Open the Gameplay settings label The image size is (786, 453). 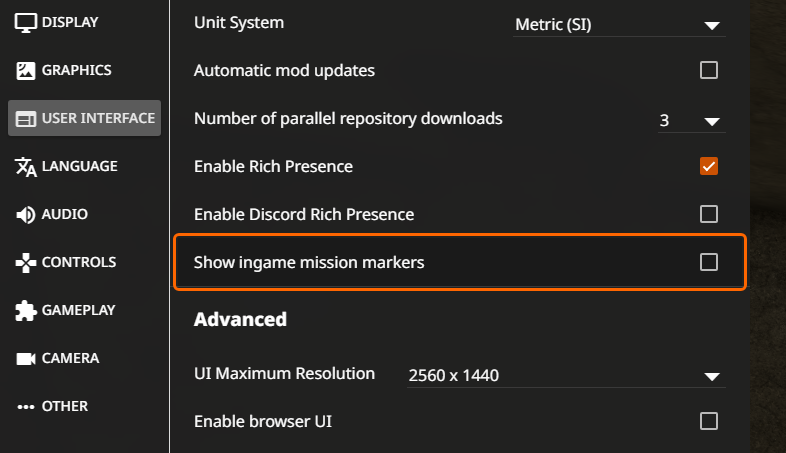78,311
